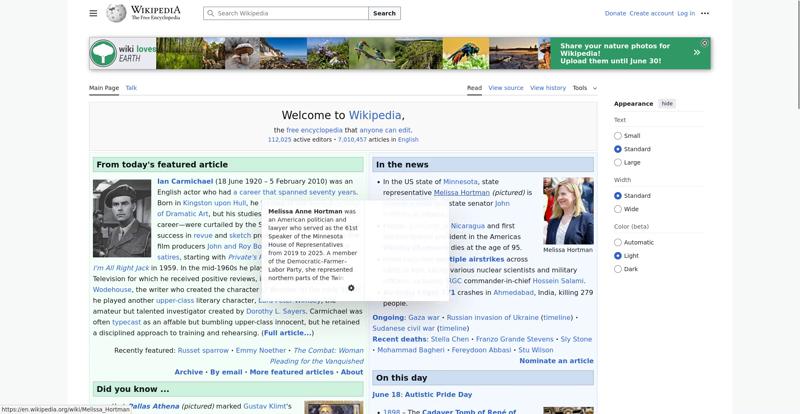
Task: Open the Melissa Hortman article link
Action: (x=462, y=192)
